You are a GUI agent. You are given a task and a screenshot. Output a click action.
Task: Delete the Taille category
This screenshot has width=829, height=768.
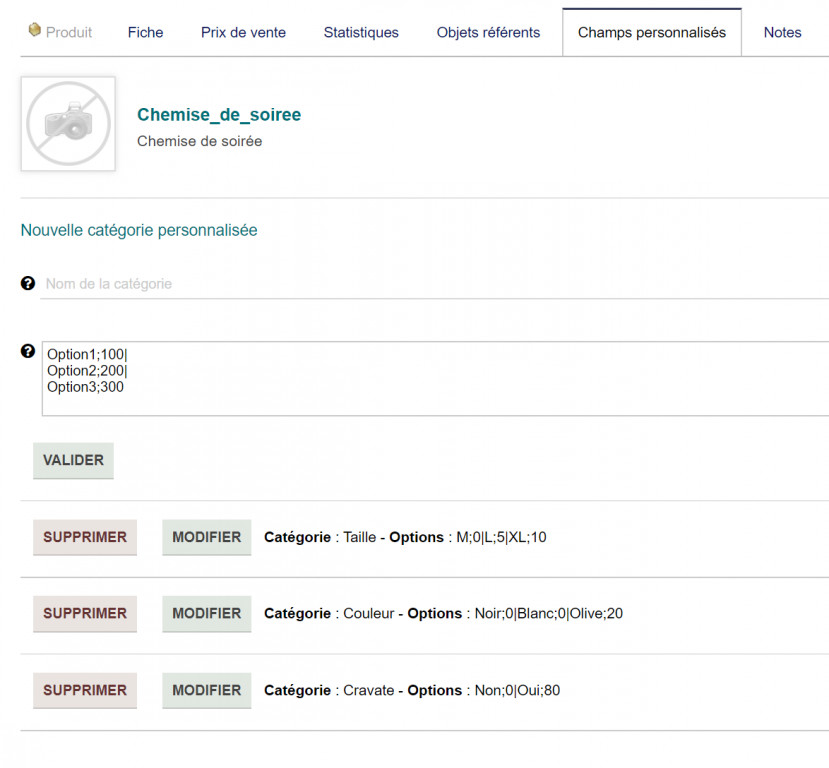pos(85,537)
